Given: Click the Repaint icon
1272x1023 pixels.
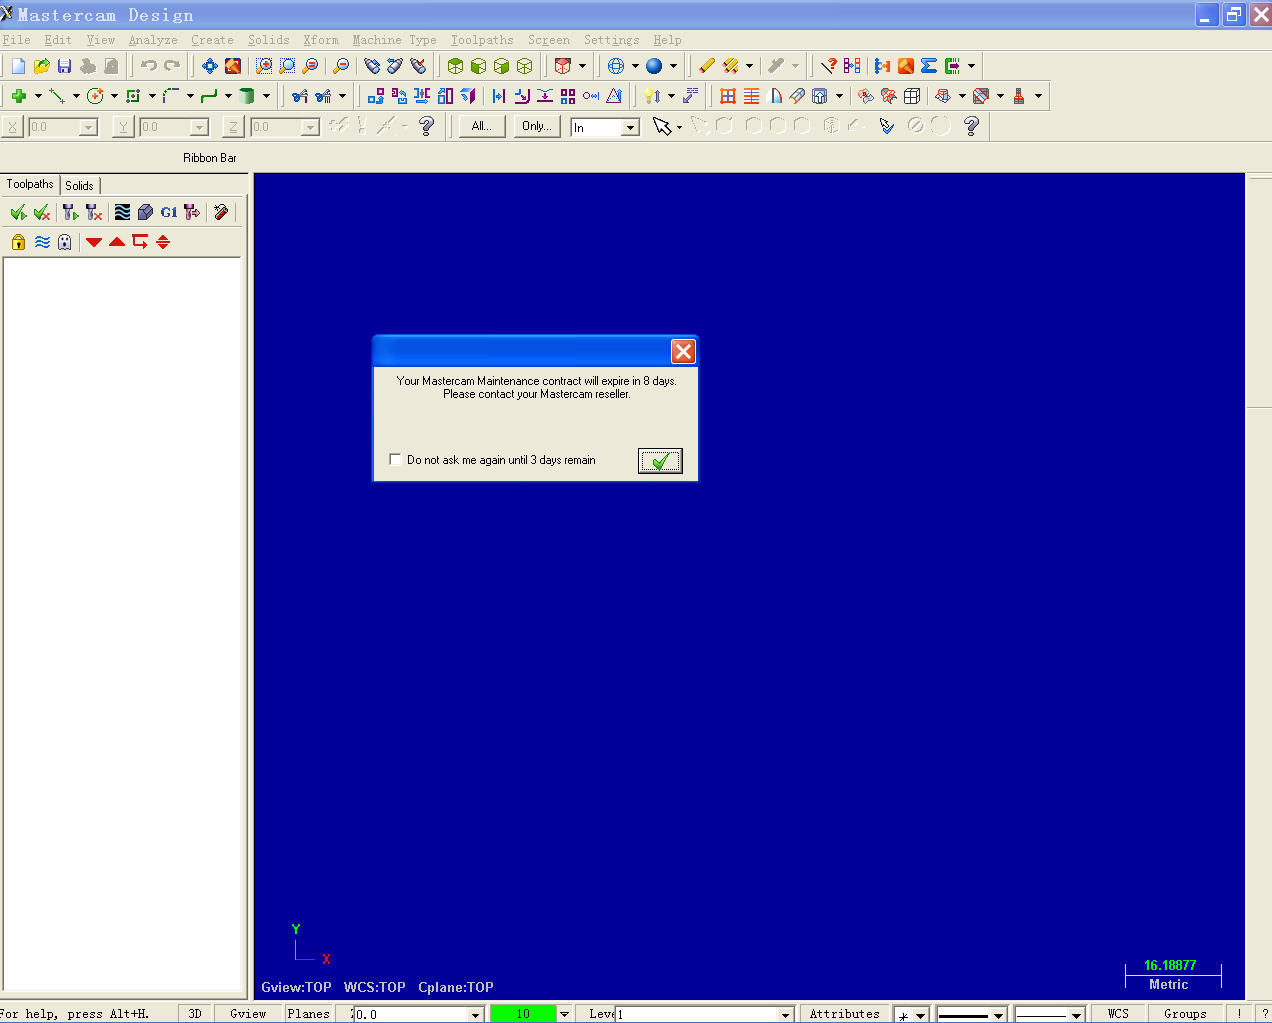Looking at the screenshot, I should coord(233,66).
